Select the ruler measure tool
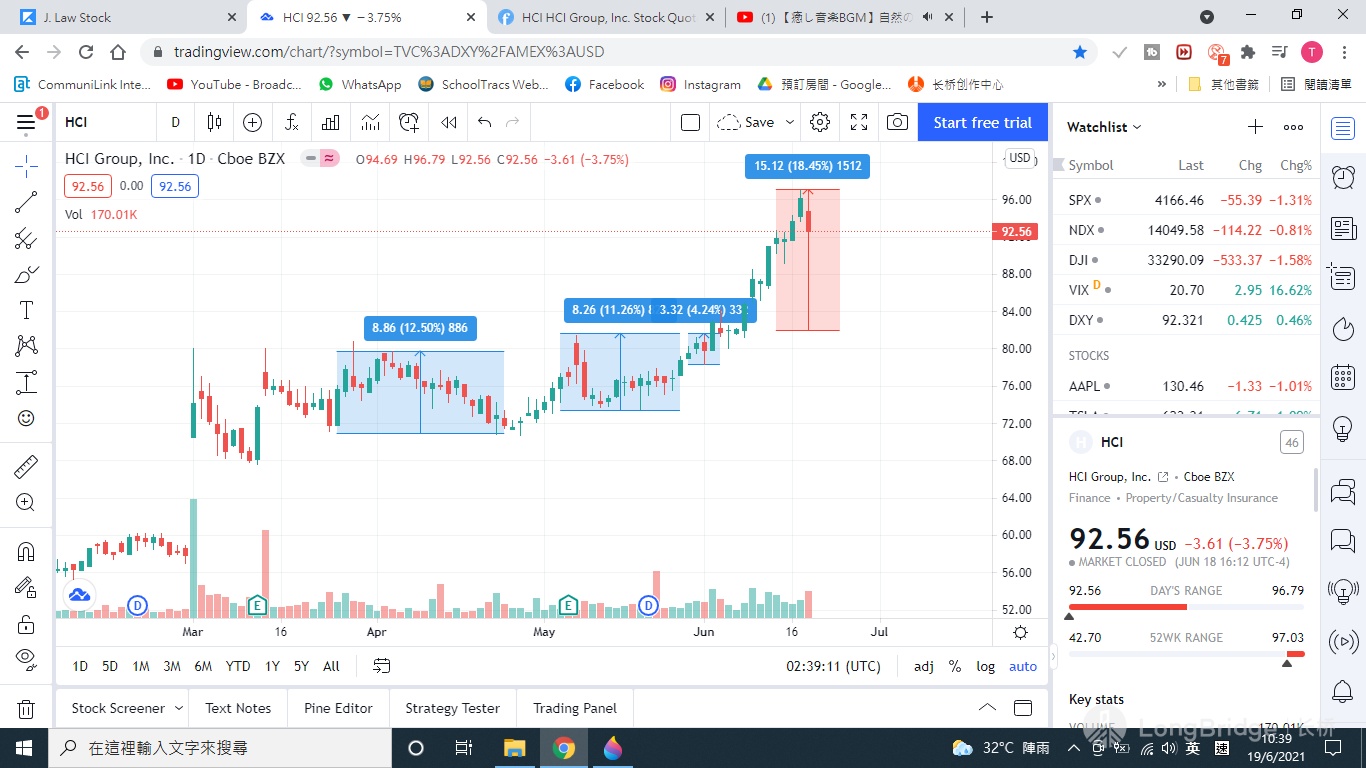Screen dimensions: 1366x768 (x=26, y=466)
